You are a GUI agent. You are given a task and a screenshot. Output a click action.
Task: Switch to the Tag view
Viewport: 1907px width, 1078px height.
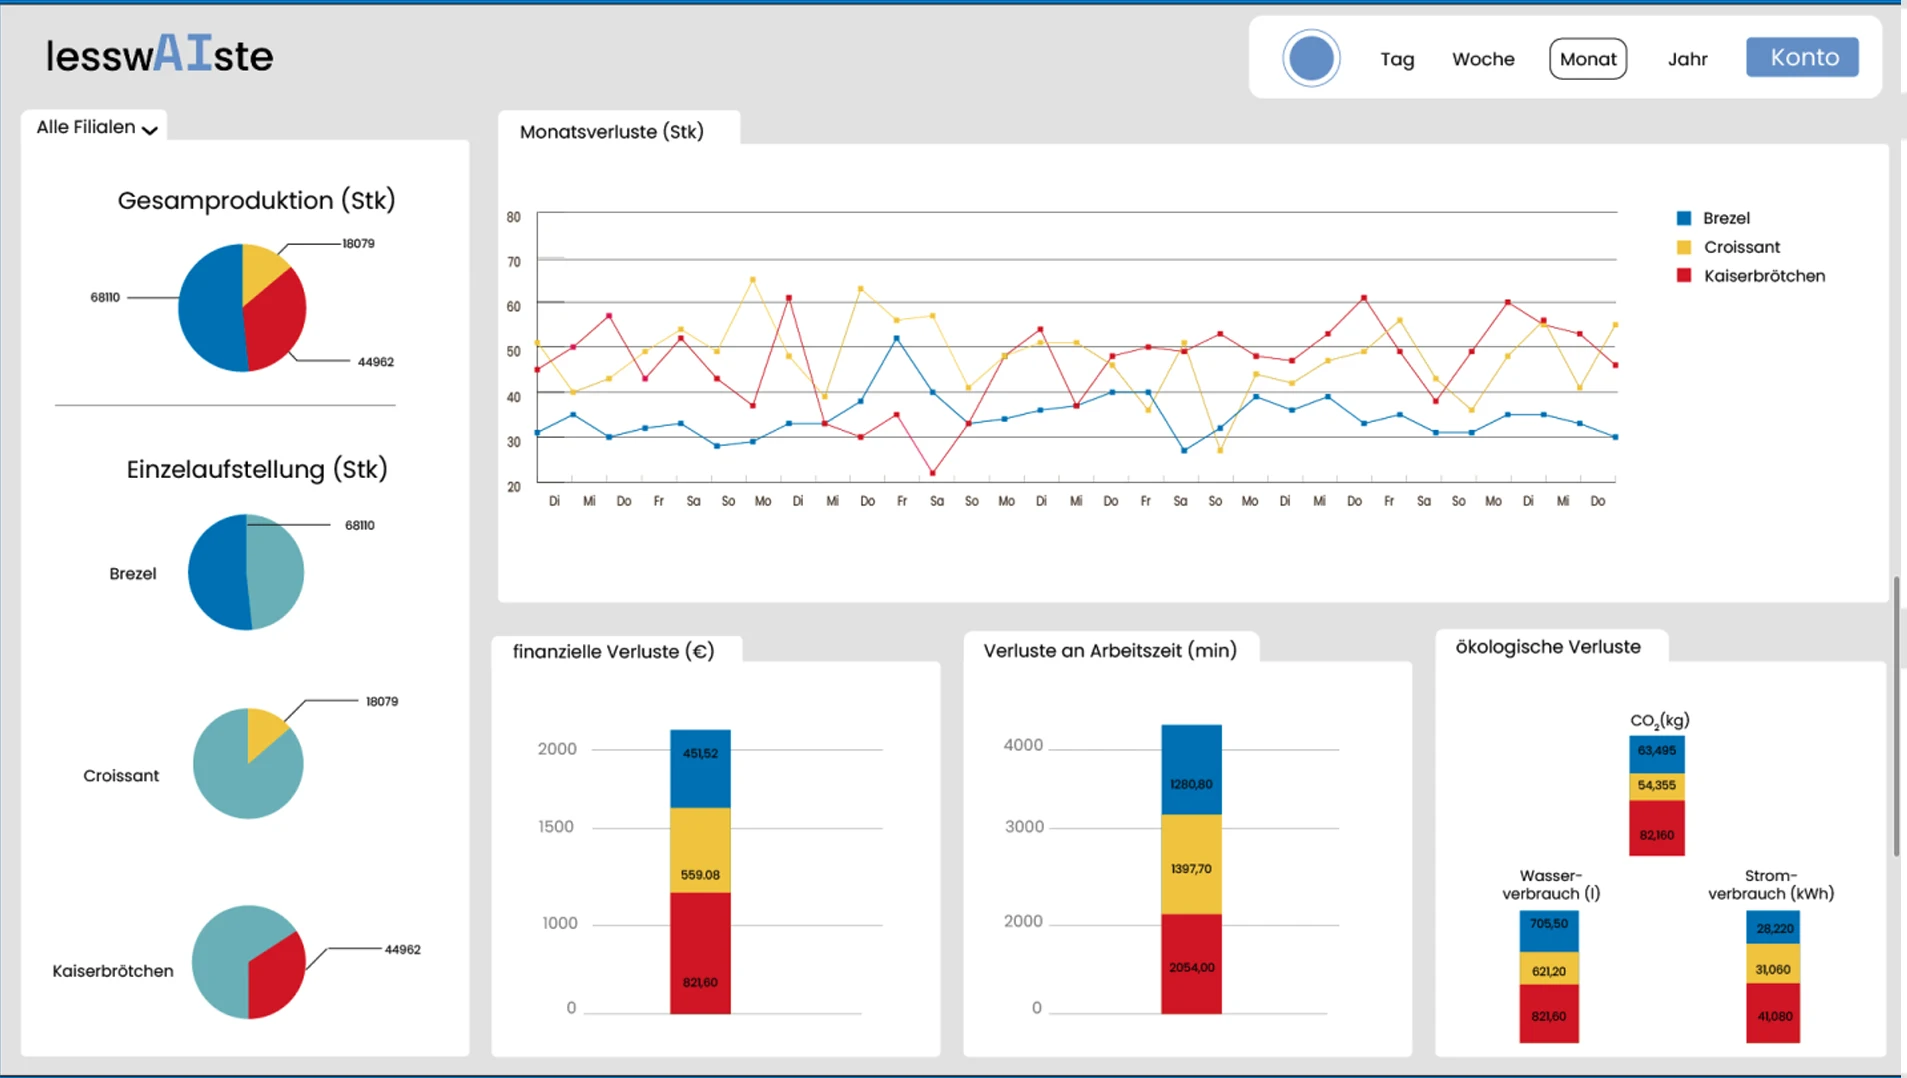click(1397, 59)
